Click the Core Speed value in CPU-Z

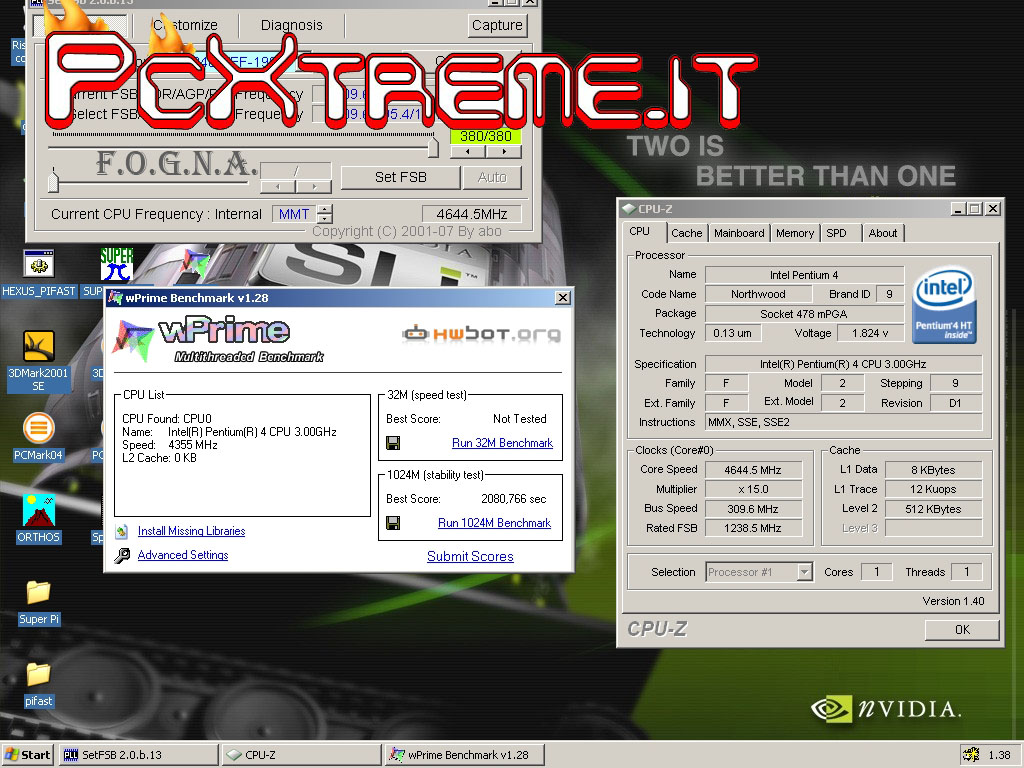tap(753, 470)
